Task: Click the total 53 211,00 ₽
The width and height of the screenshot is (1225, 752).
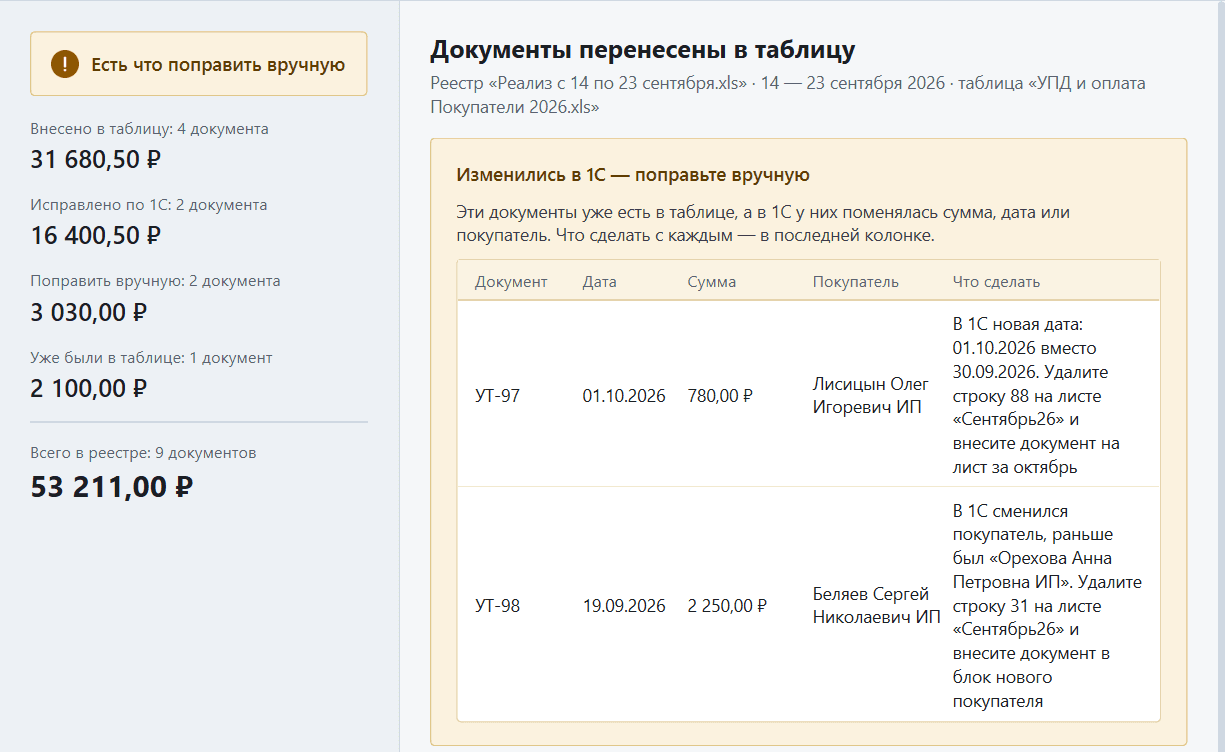Action: tap(112, 487)
